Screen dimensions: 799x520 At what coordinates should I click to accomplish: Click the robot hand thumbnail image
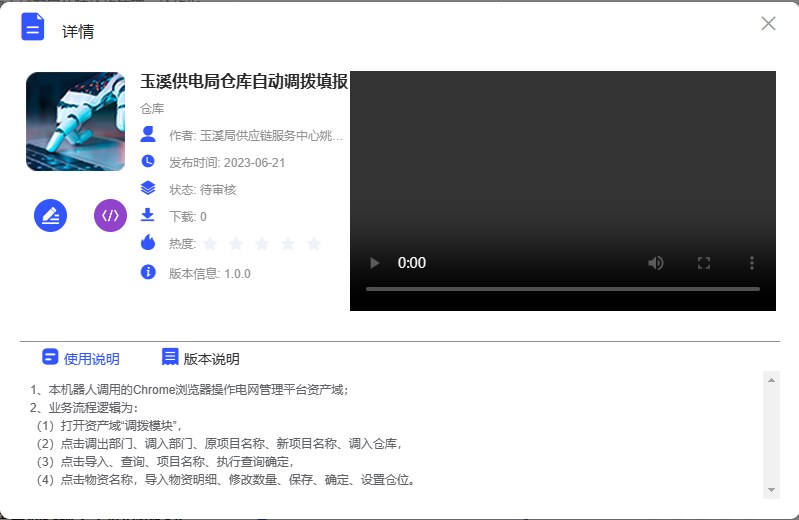tap(75, 121)
